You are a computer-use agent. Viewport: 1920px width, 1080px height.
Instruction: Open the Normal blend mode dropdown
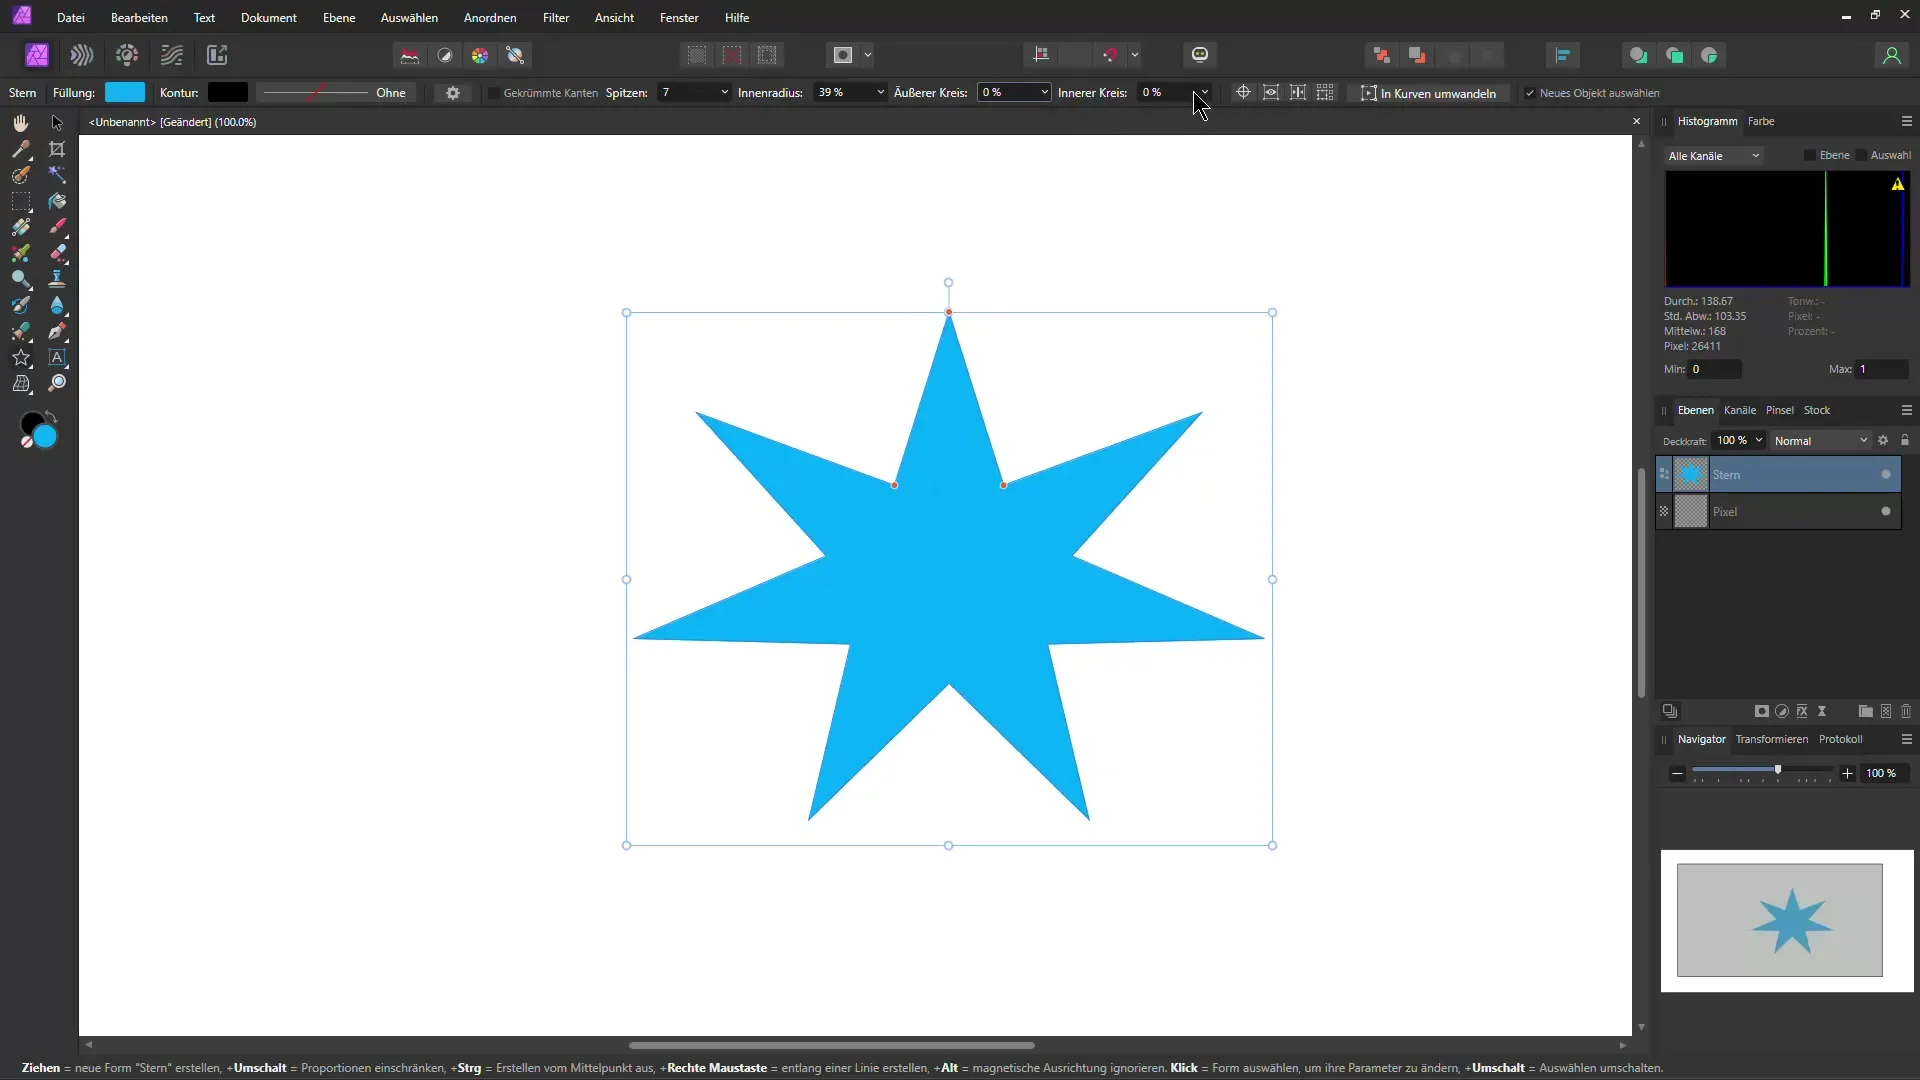pos(1821,441)
